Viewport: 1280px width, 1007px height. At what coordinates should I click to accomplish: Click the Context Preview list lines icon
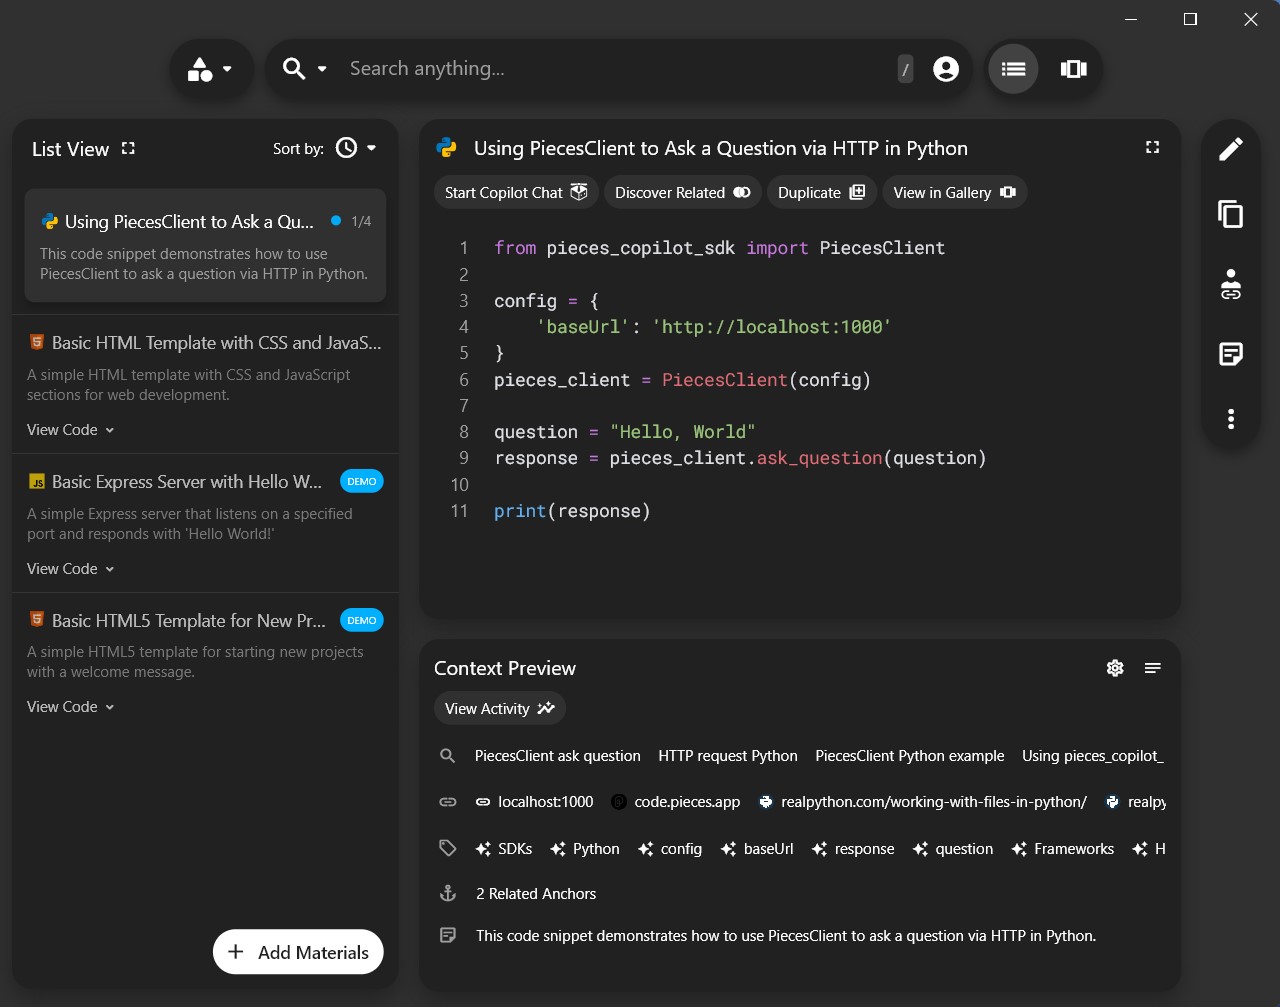1153,668
